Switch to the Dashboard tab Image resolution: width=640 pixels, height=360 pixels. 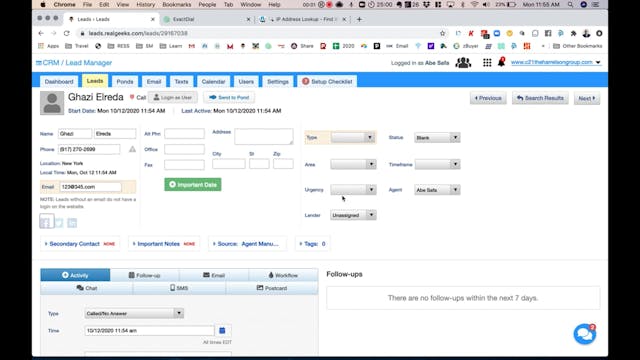pyautogui.click(x=59, y=82)
